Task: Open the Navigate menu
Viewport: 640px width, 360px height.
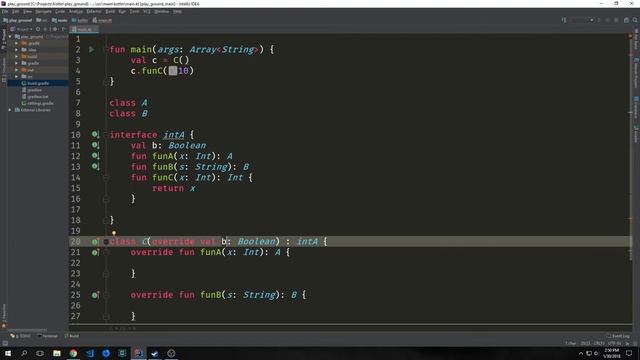Action: 43,11
